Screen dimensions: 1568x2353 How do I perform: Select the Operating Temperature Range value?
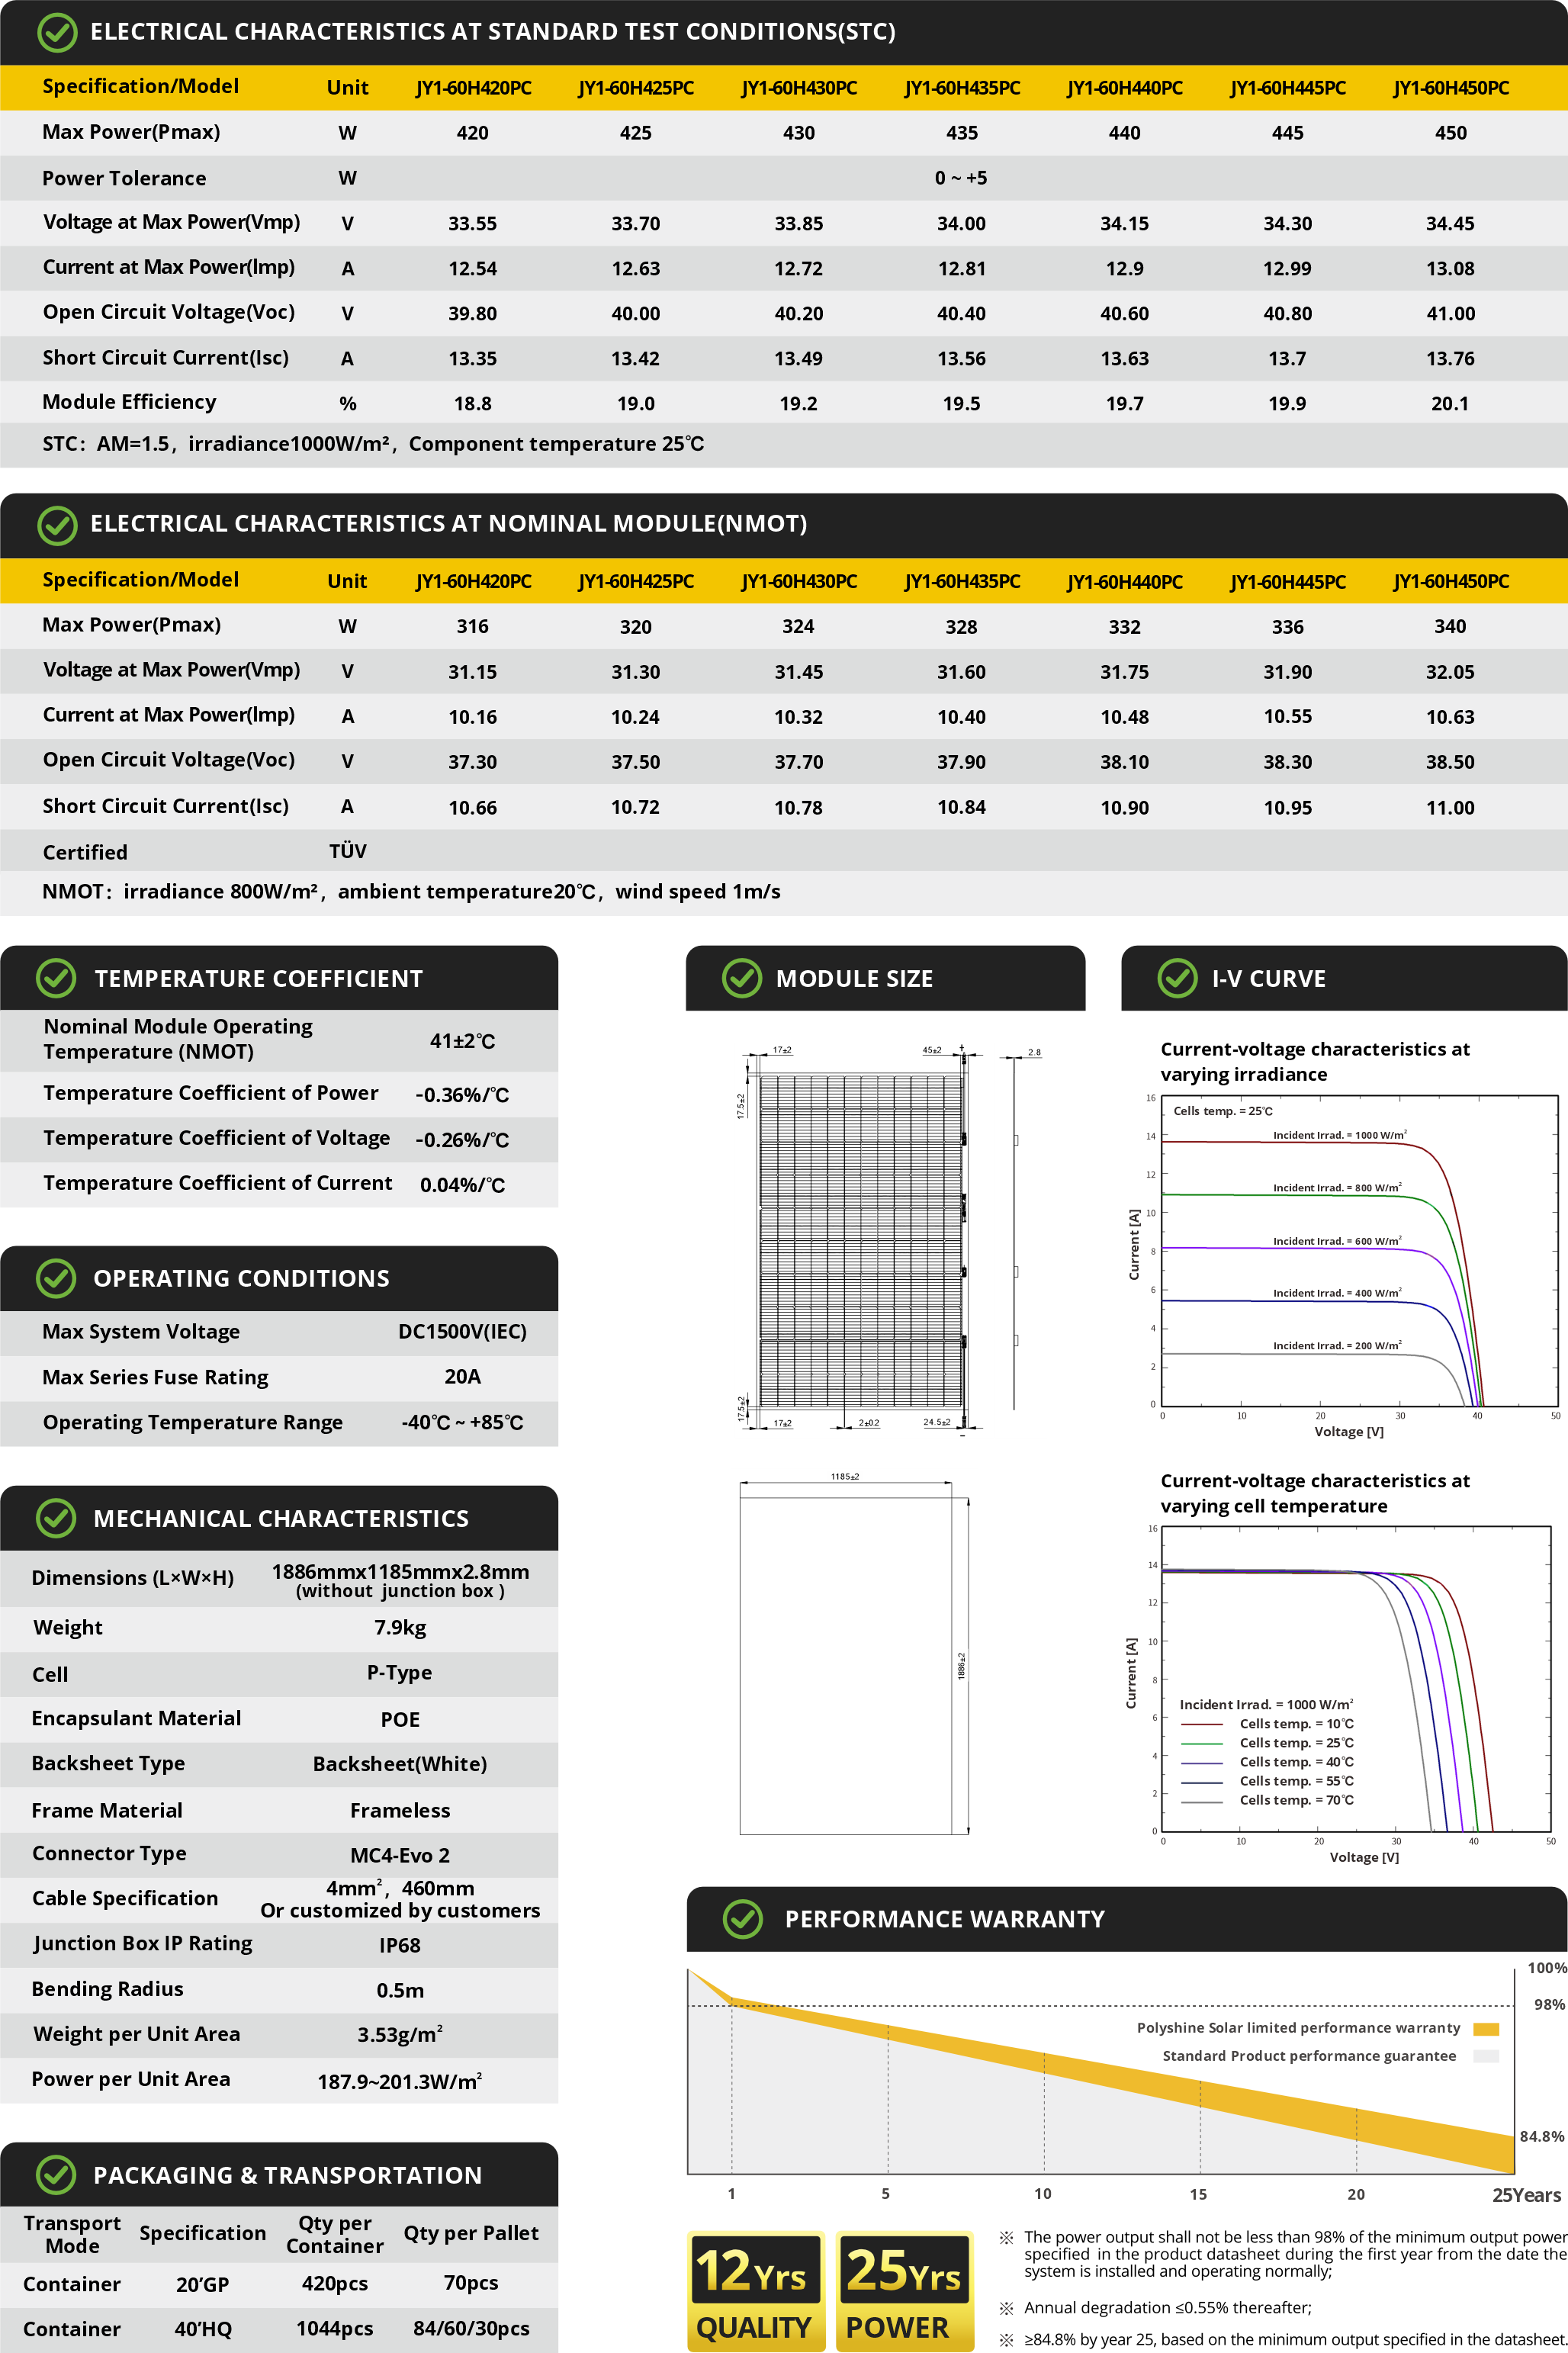(x=462, y=1422)
